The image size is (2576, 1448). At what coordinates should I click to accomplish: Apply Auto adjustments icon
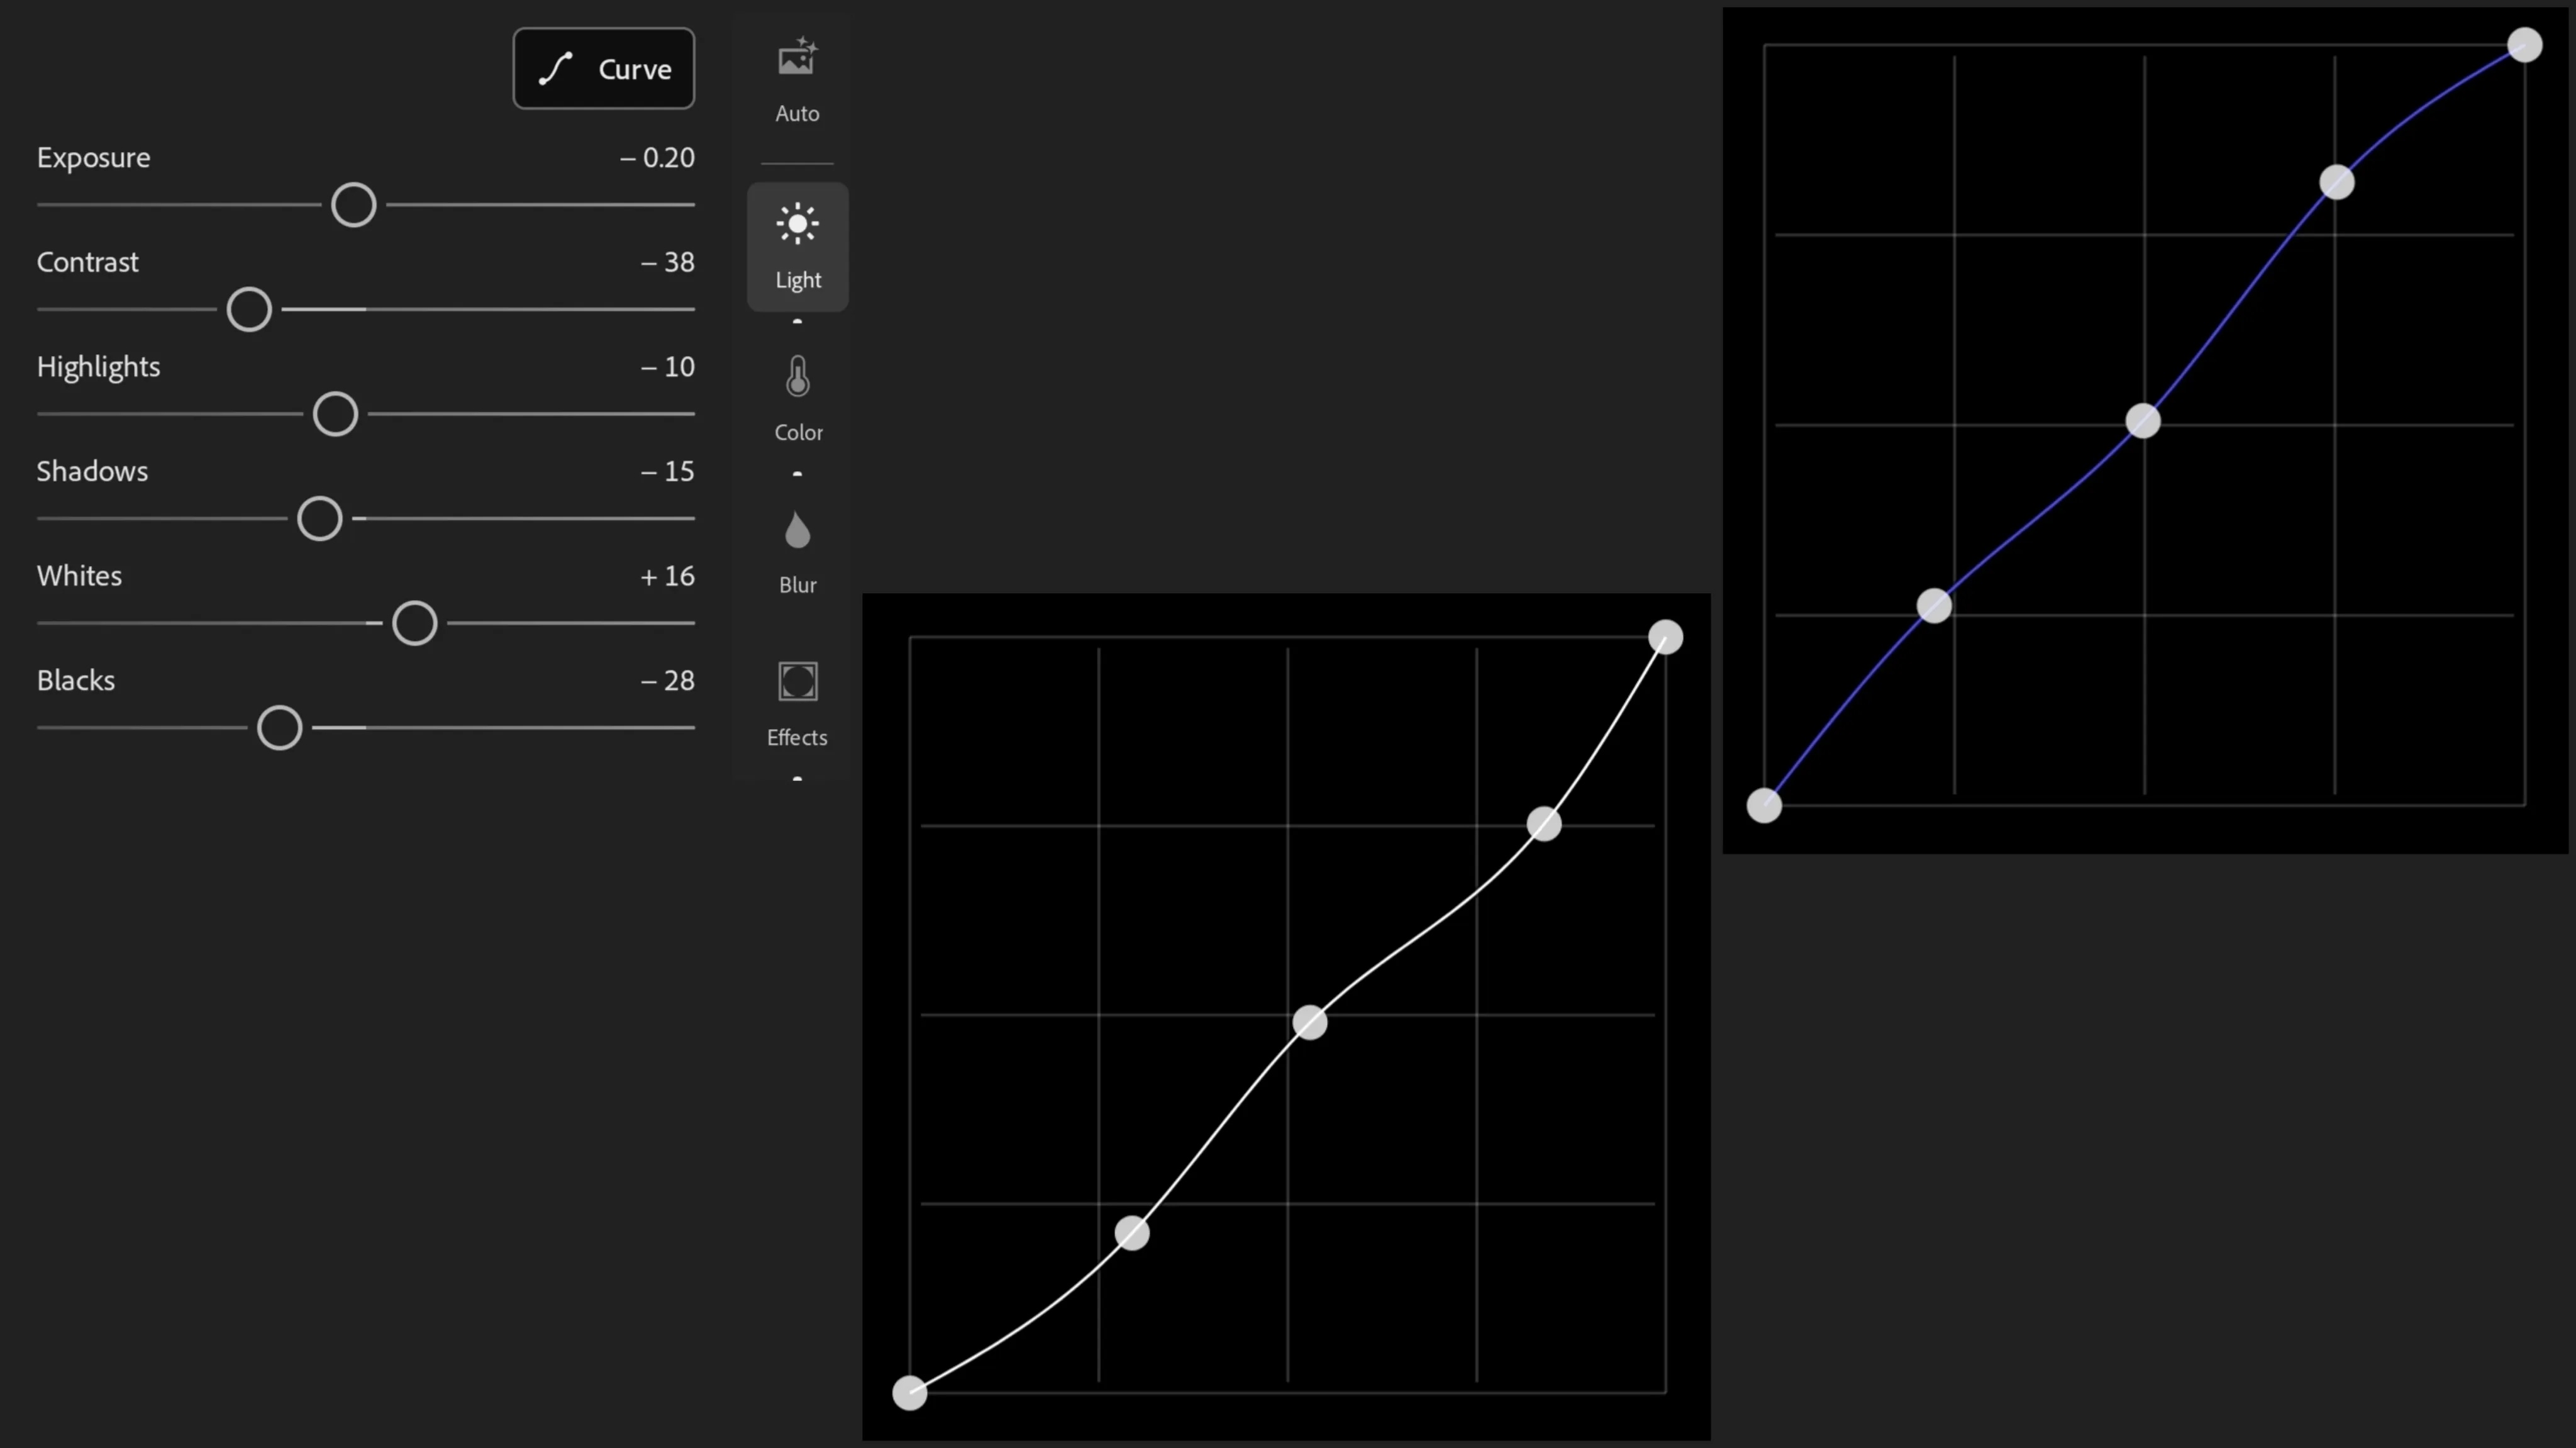[797, 58]
